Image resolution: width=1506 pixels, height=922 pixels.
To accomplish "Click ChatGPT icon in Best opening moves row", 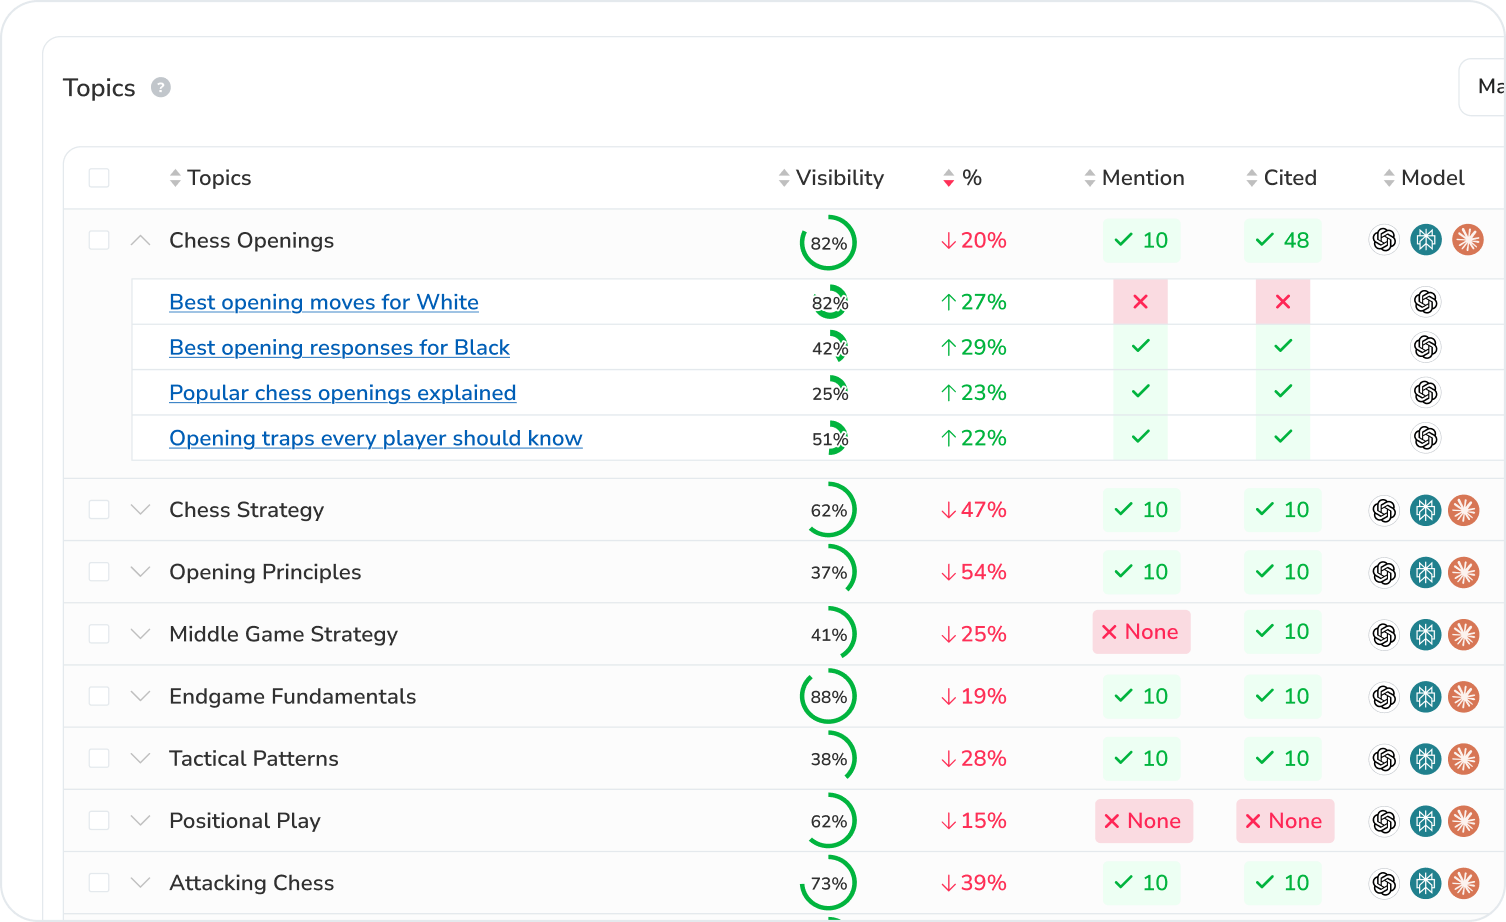I will coord(1425,302).
